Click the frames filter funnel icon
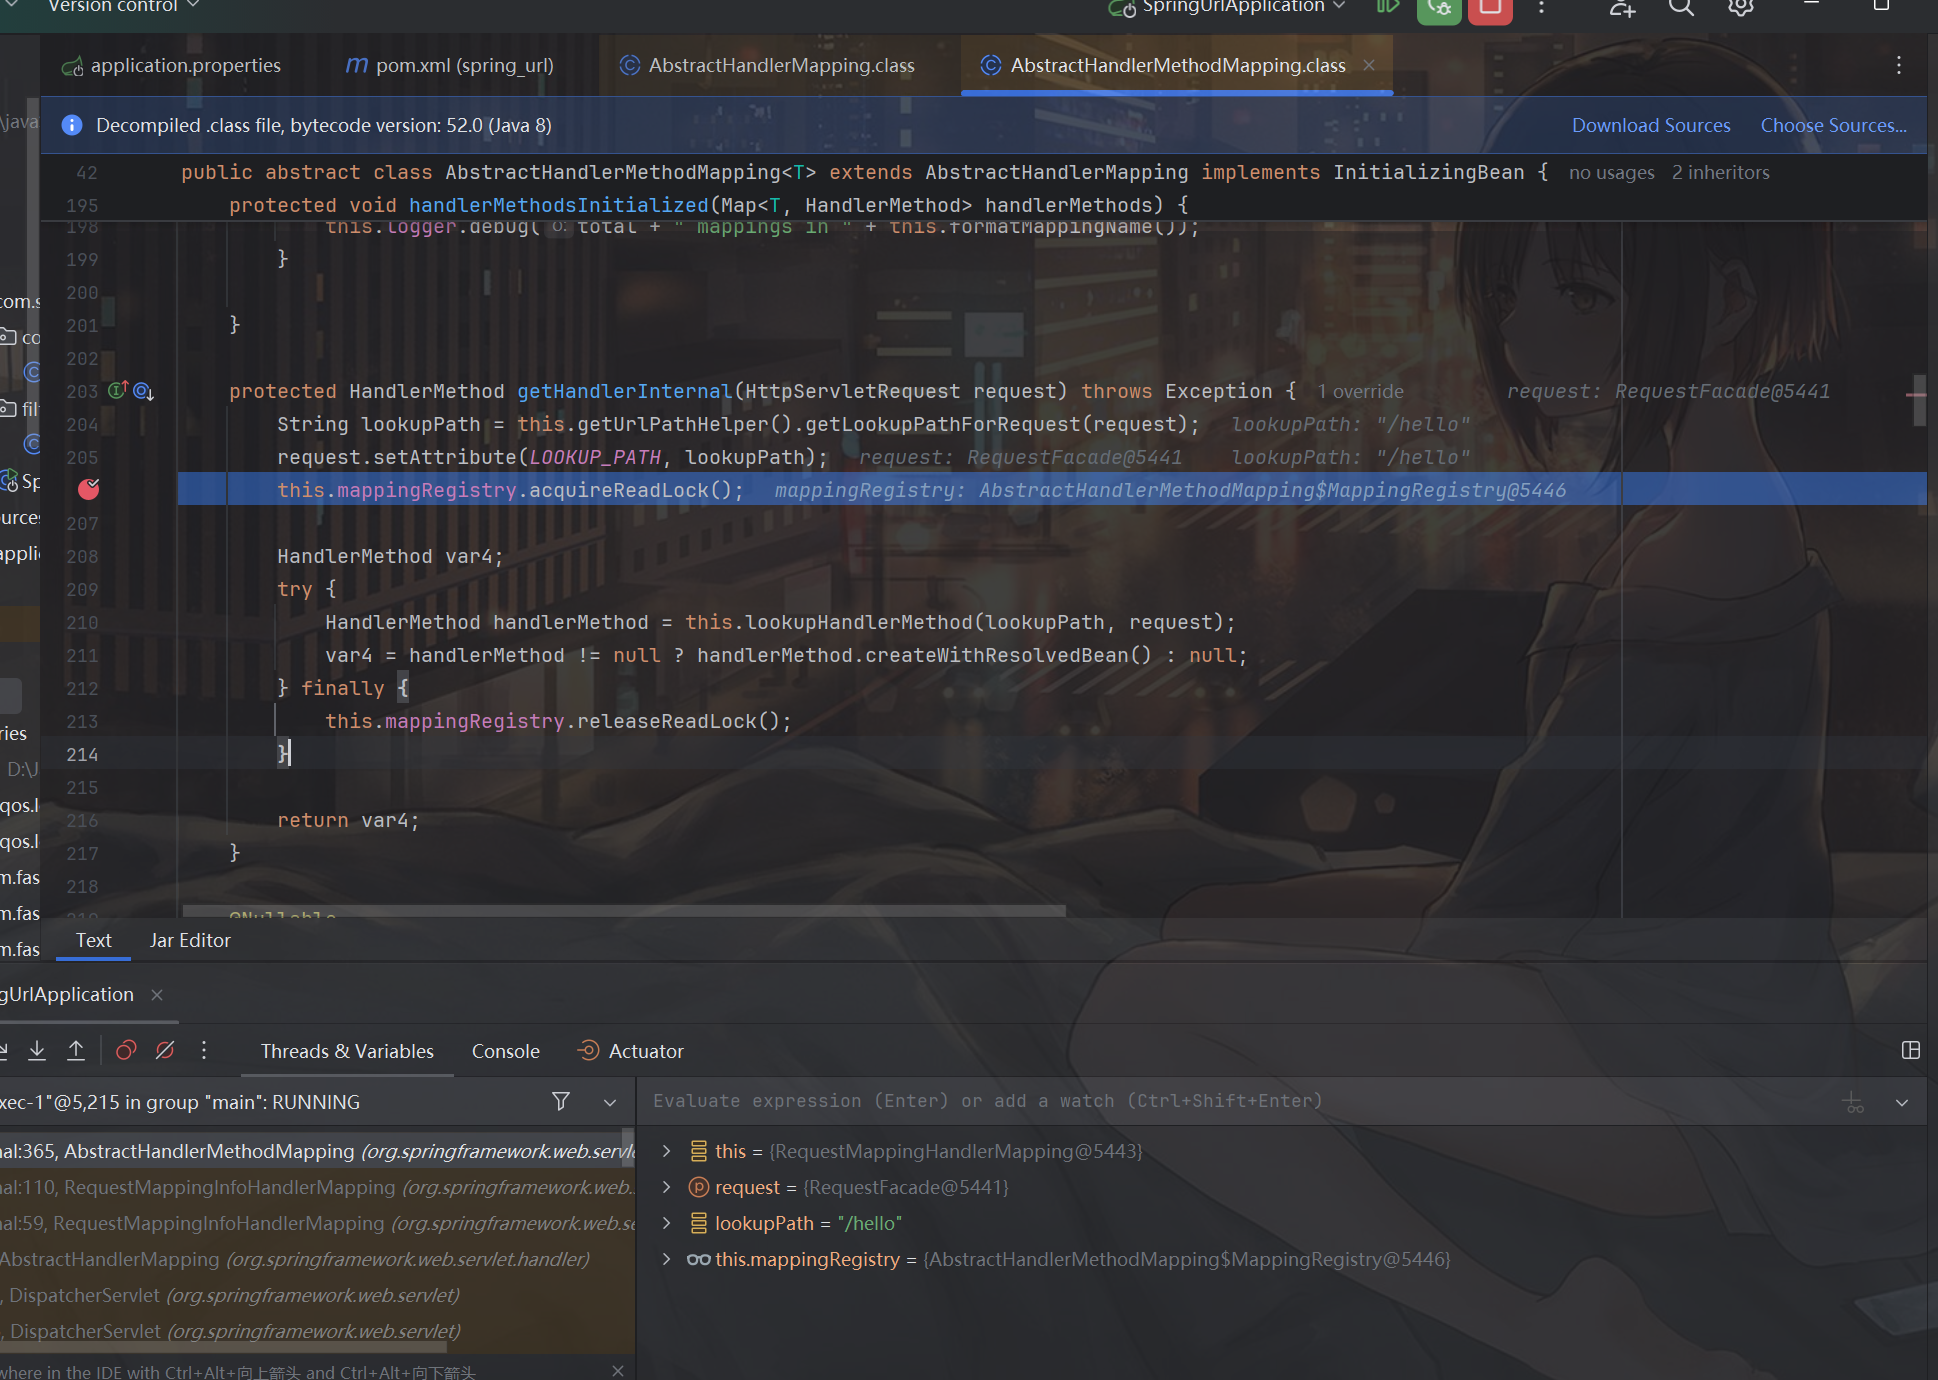1938x1380 pixels. [x=561, y=1101]
